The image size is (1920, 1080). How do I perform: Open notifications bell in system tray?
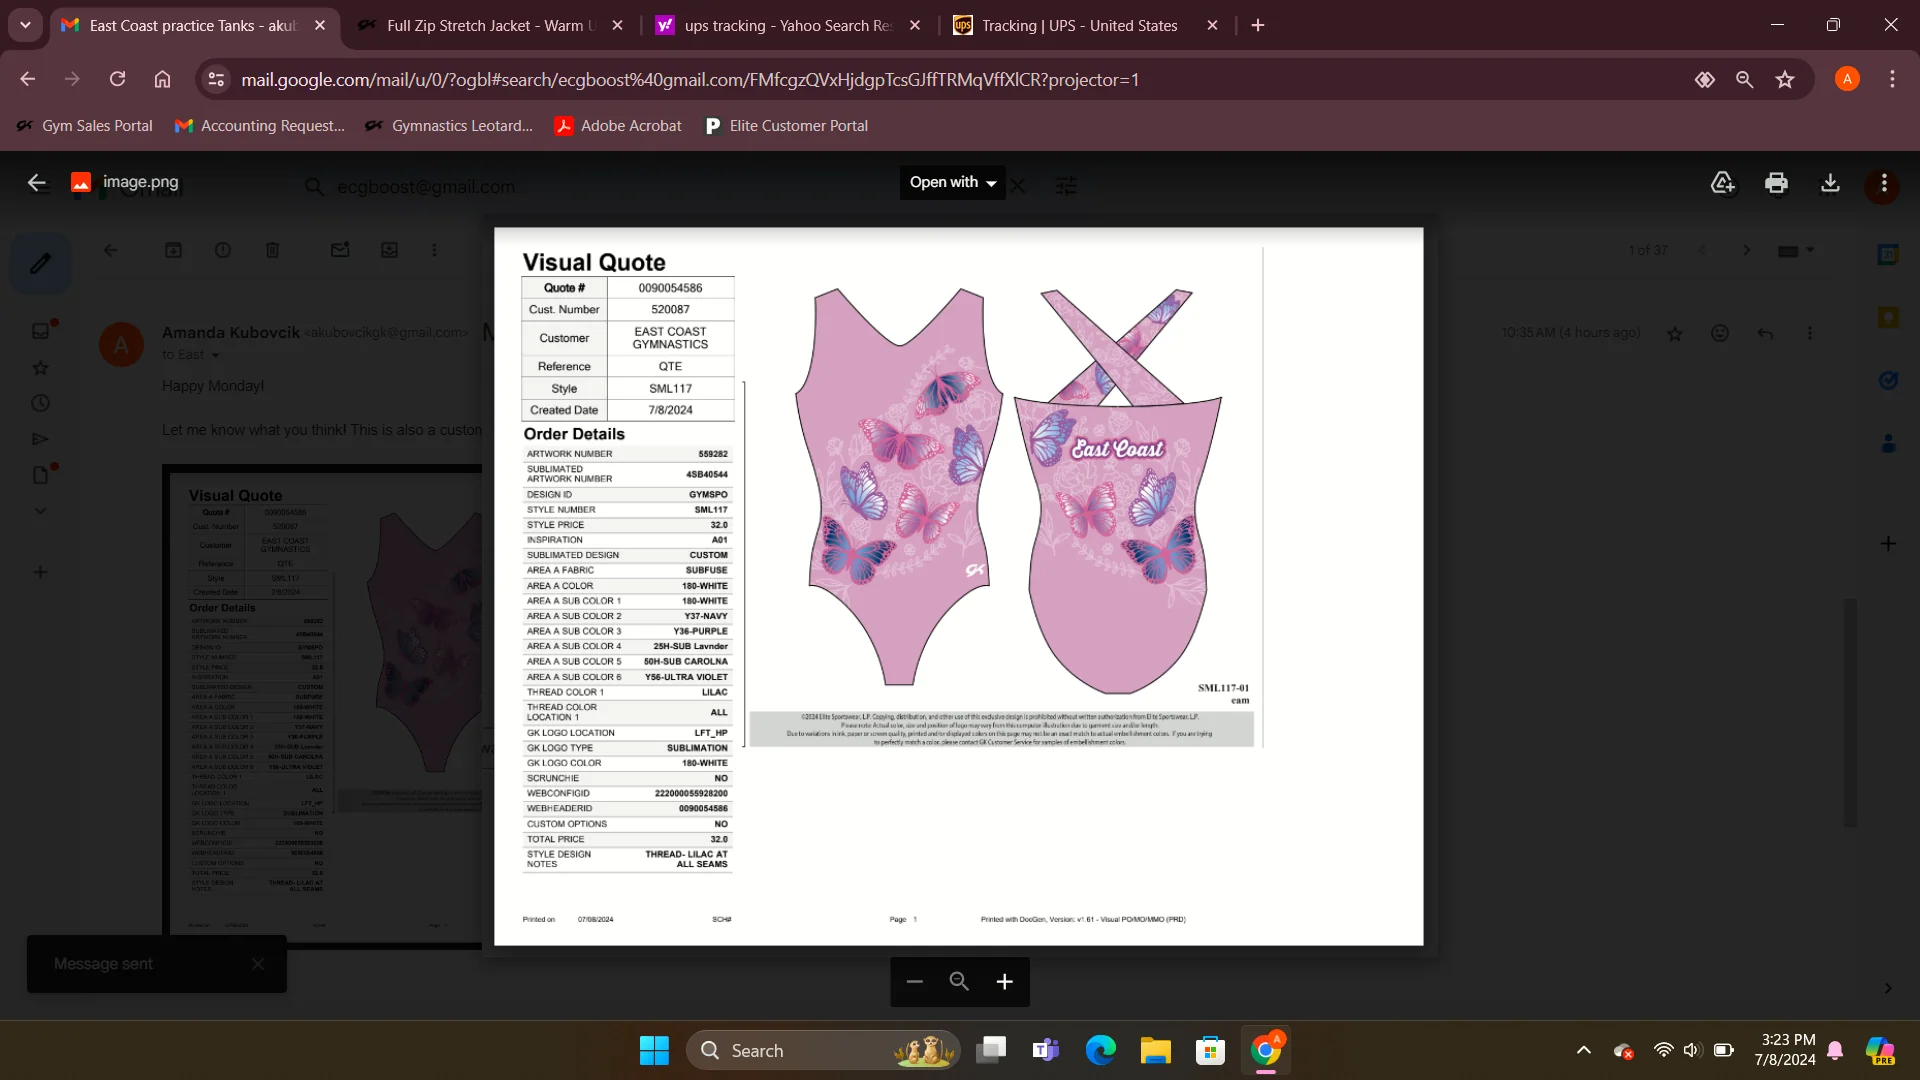click(1835, 1050)
